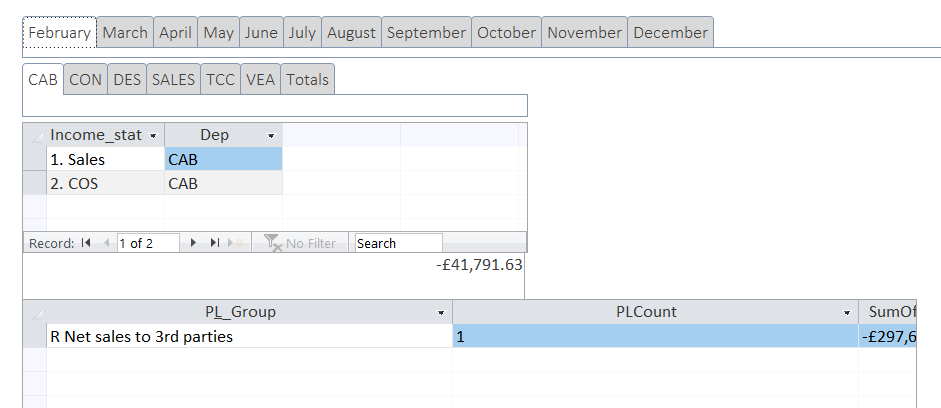Open the PLCount column dropdown arrow

847,312
